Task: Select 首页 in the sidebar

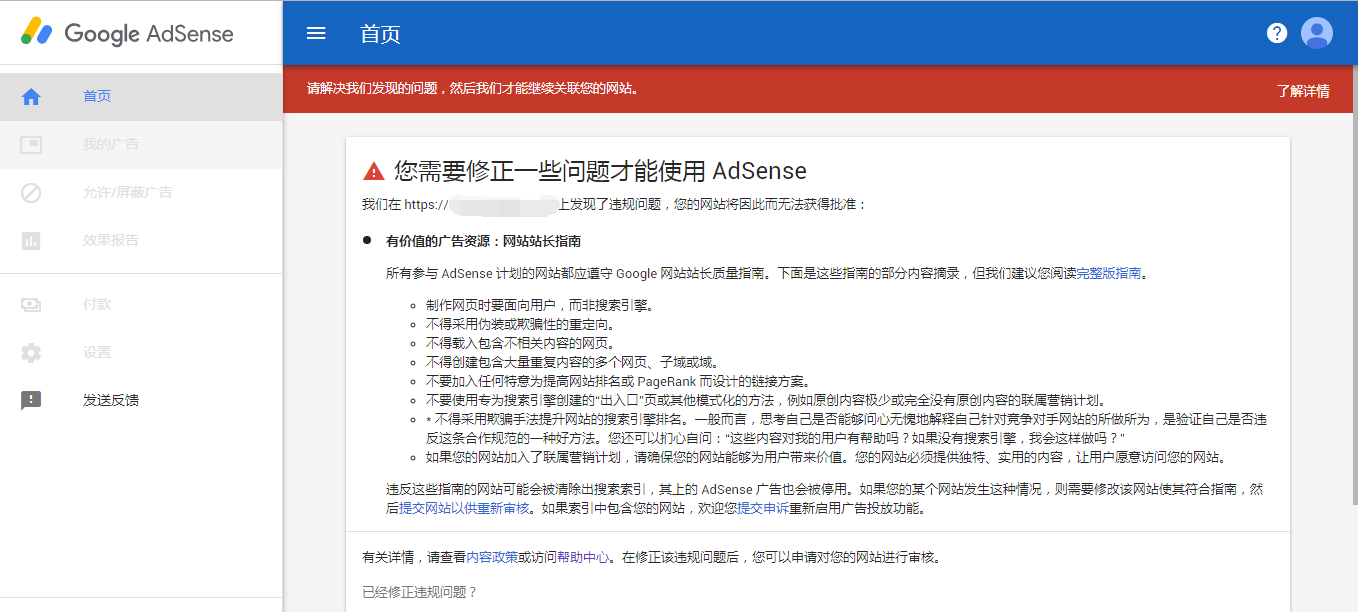Action: tap(141, 97)
